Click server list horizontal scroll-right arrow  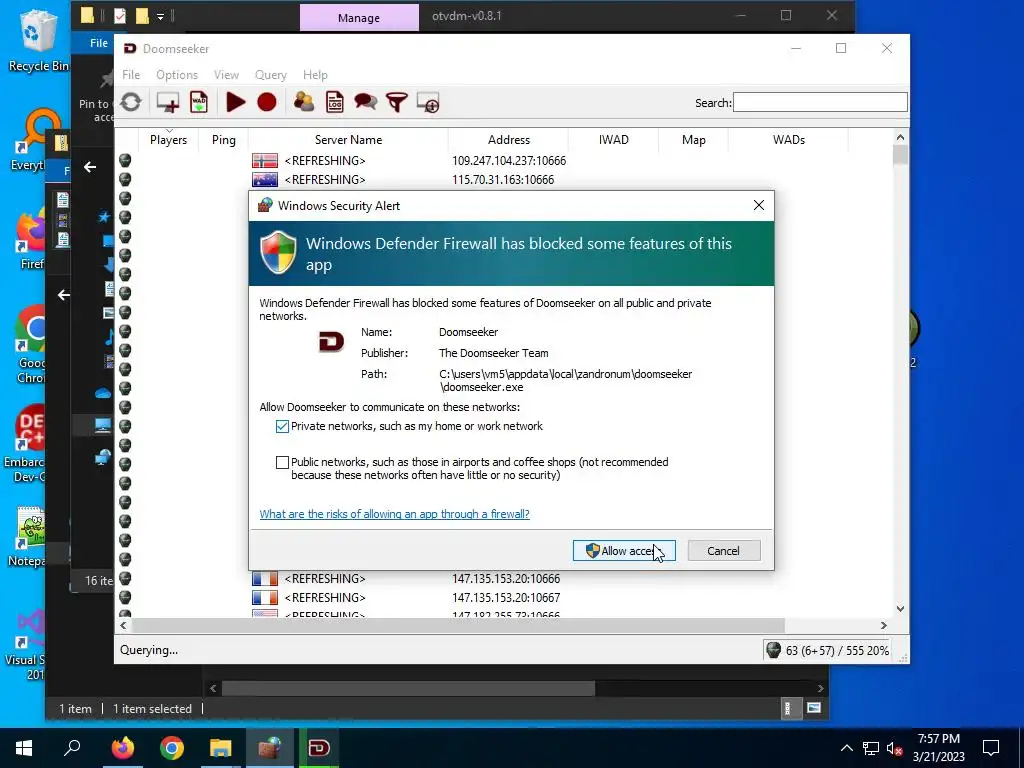884,626
